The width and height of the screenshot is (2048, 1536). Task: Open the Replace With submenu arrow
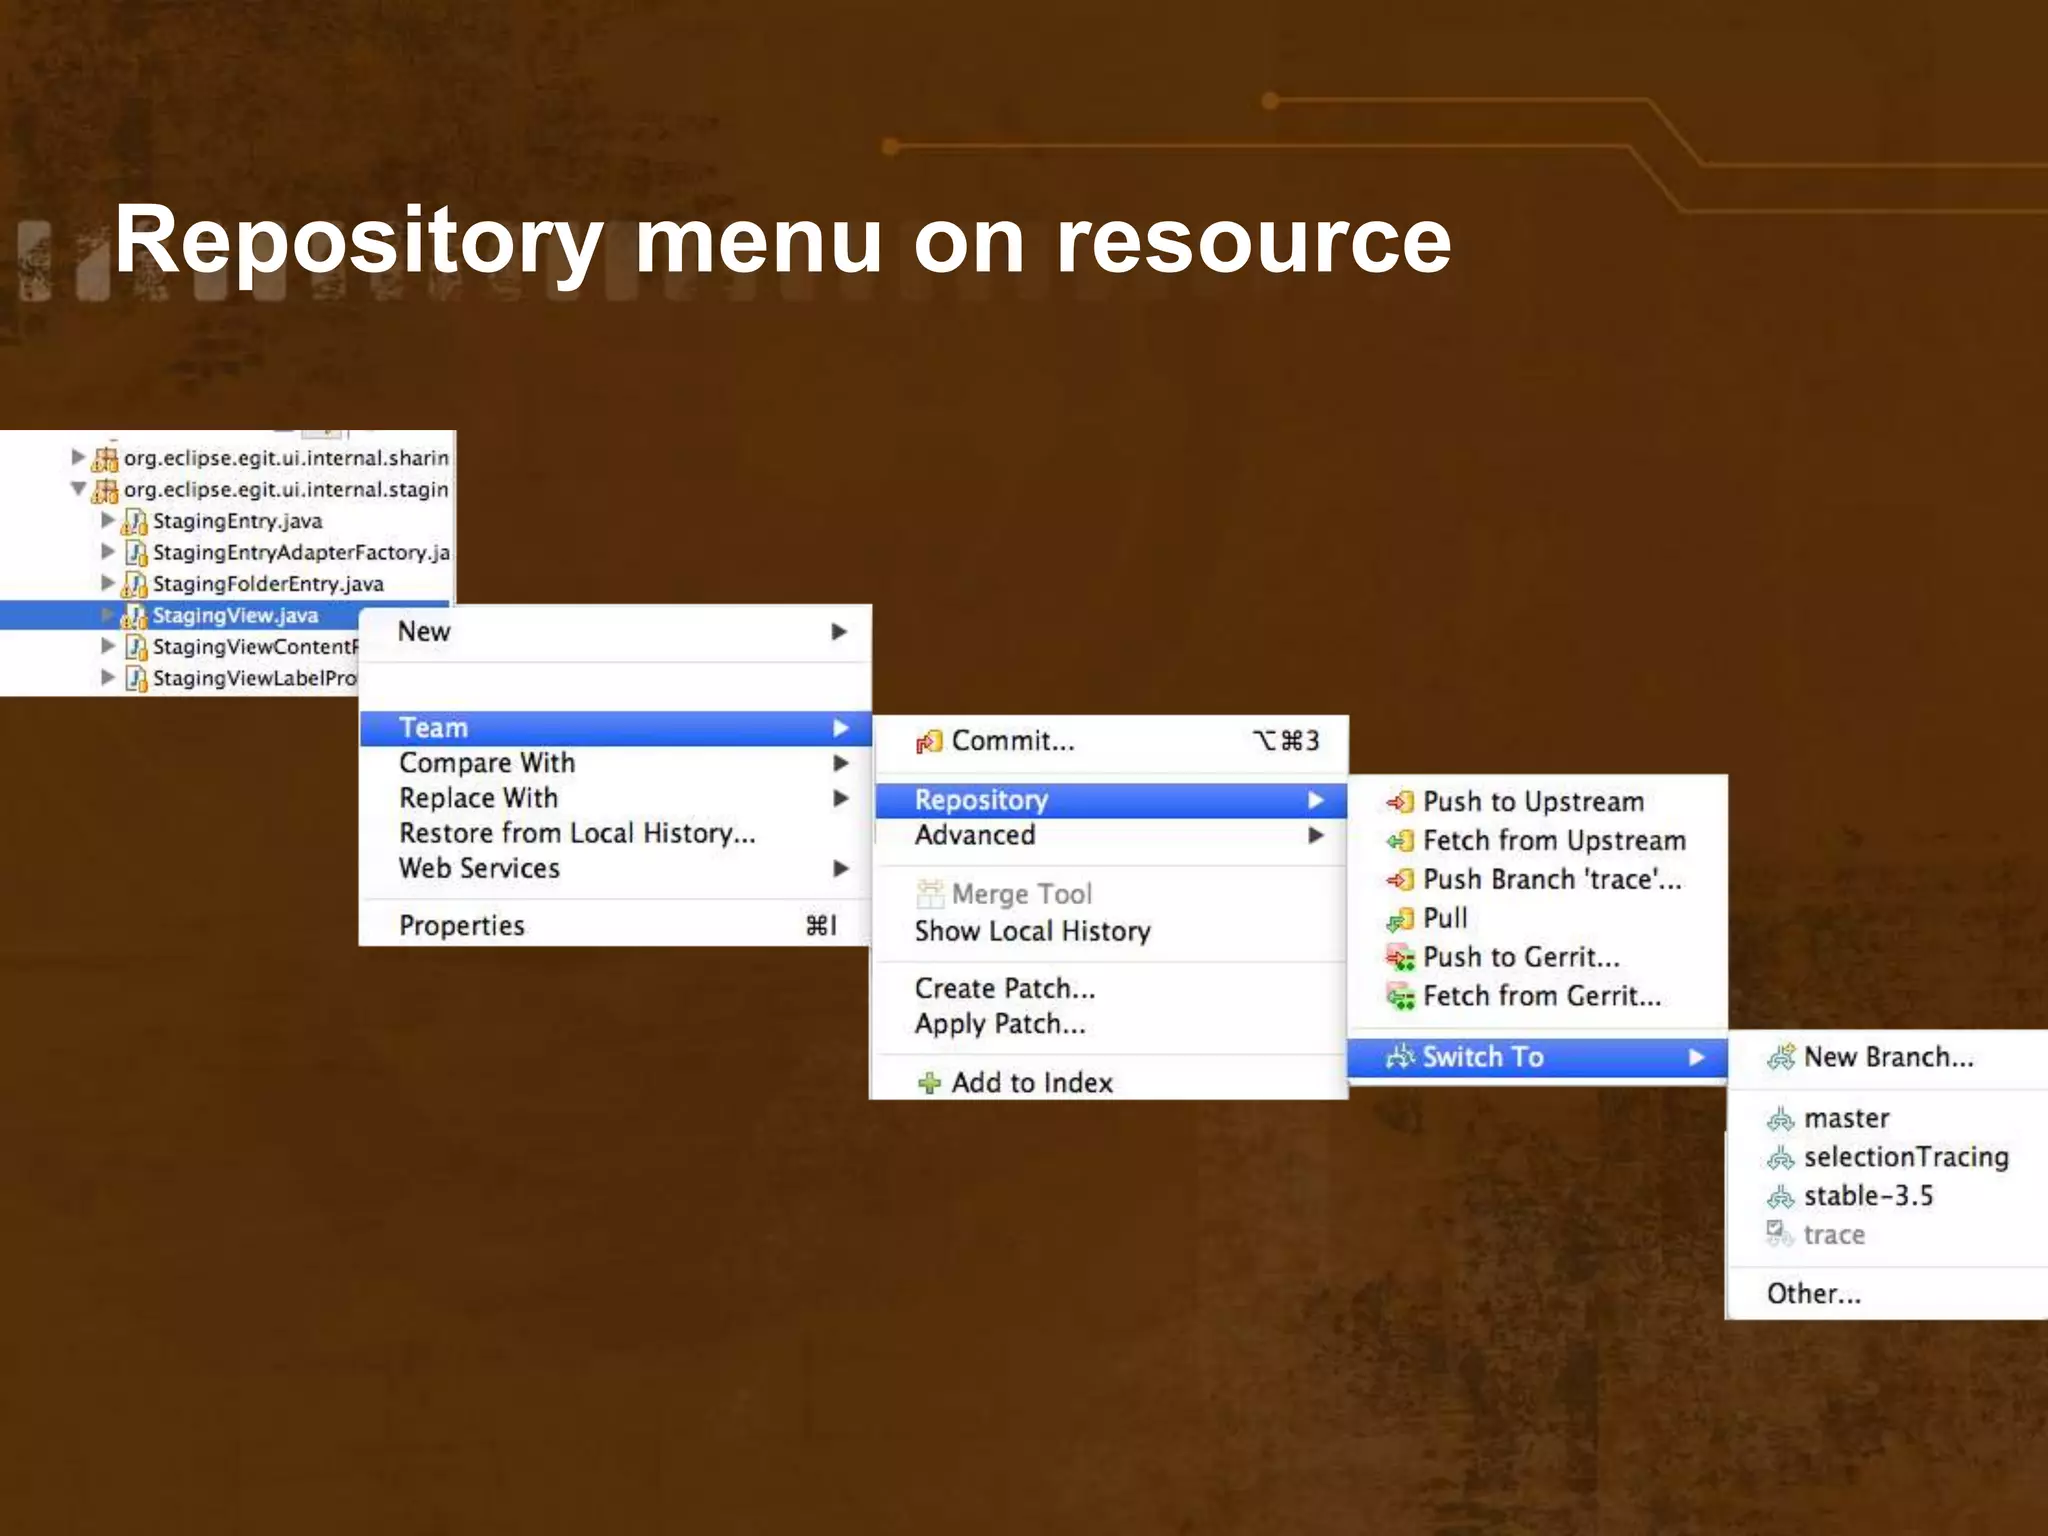pos(841,799)
